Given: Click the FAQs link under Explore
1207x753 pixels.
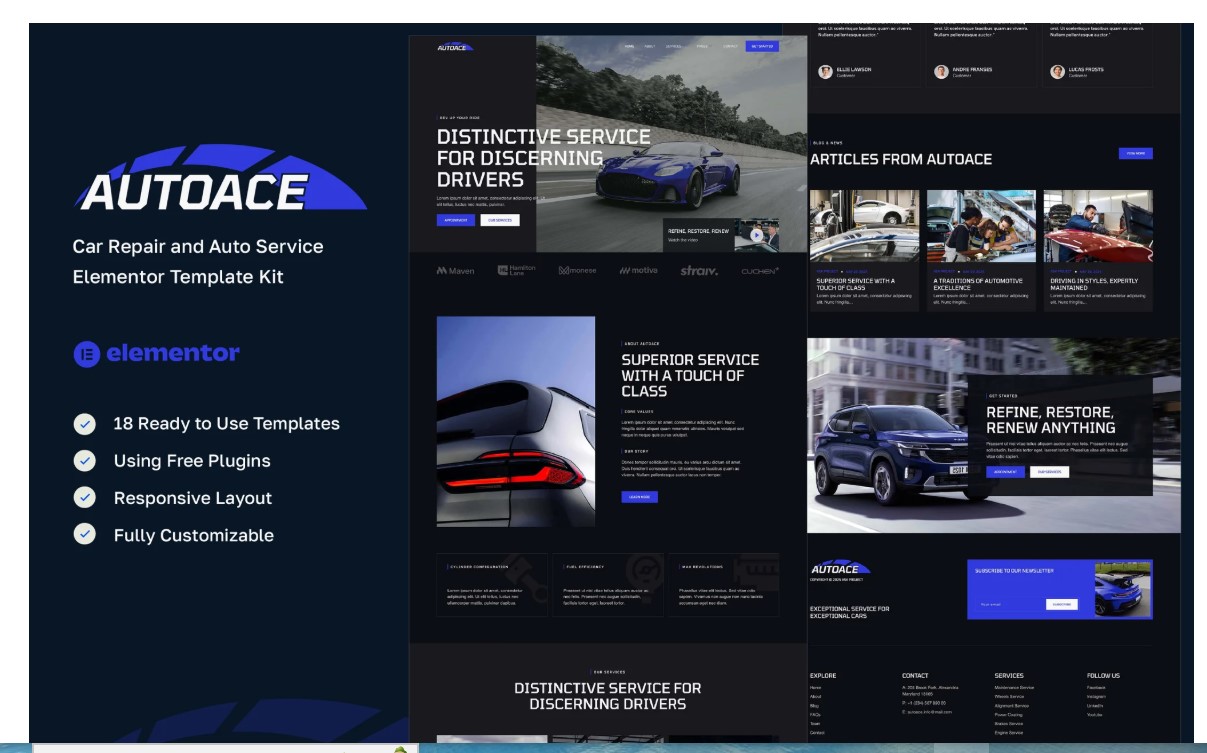Looking at the screenshot, I should [x=815, y=715].
